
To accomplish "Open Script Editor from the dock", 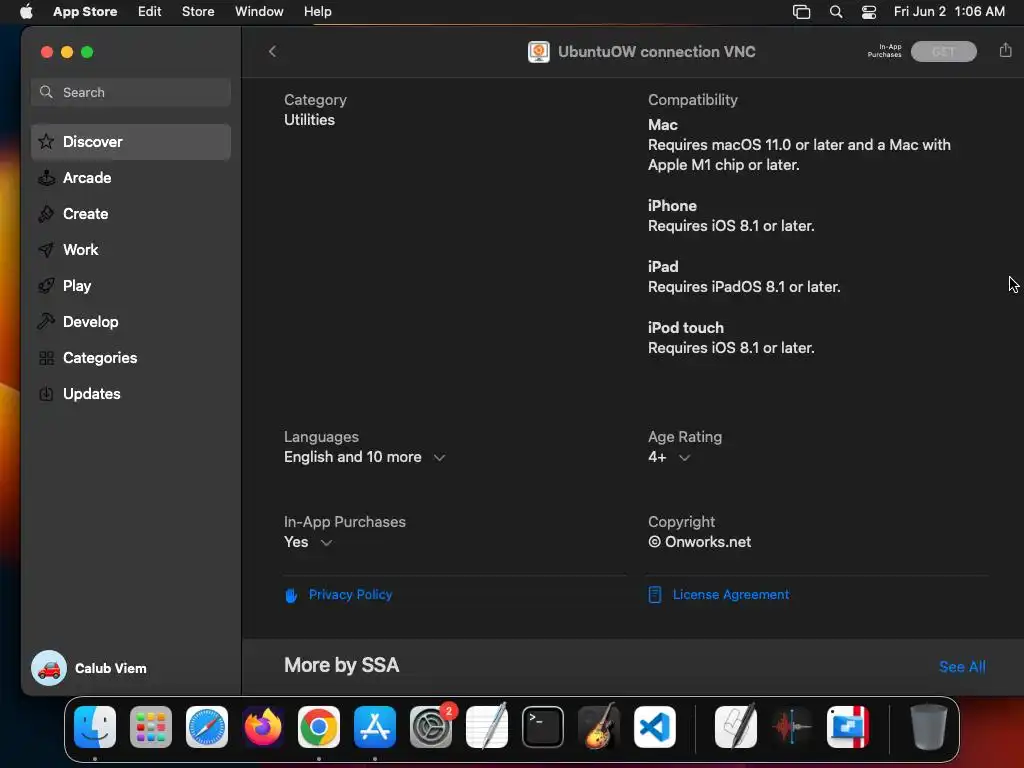I will pos(736,726).
